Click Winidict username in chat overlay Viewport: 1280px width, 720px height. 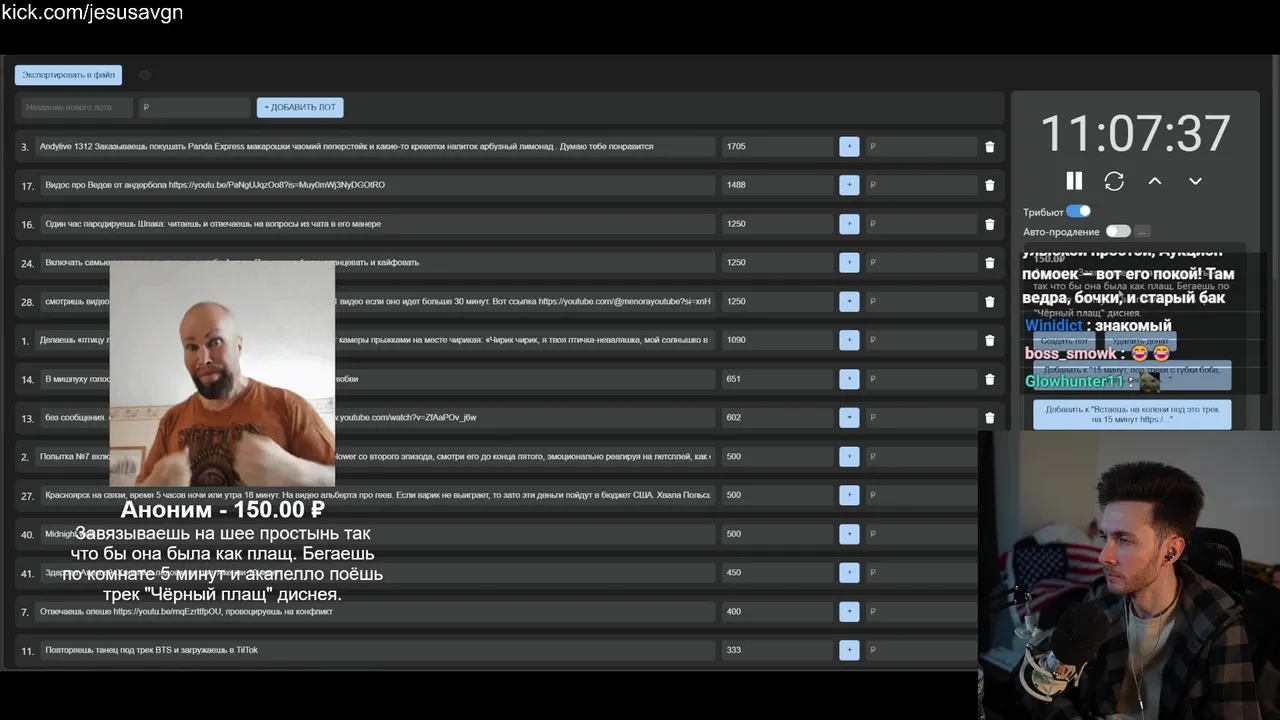1054,325
